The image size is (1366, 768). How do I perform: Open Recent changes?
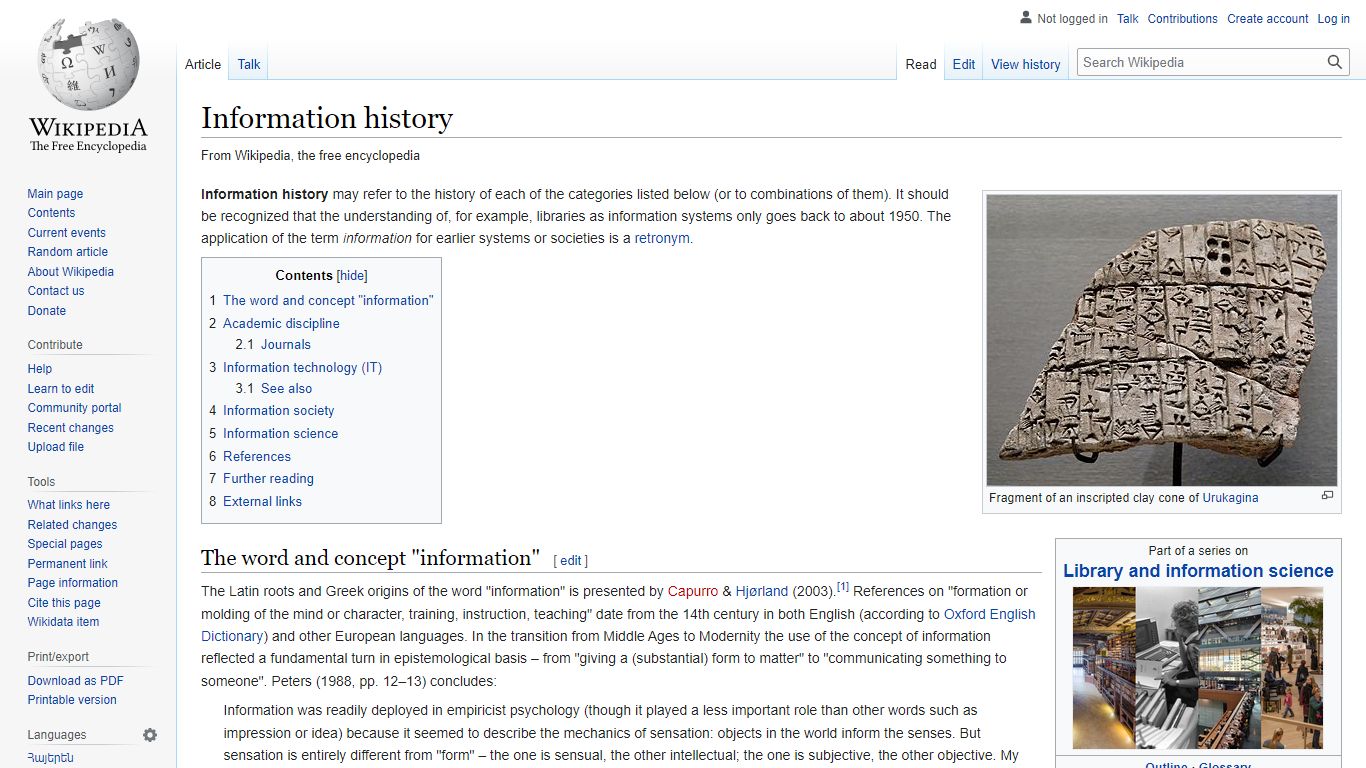pos(70,428)
